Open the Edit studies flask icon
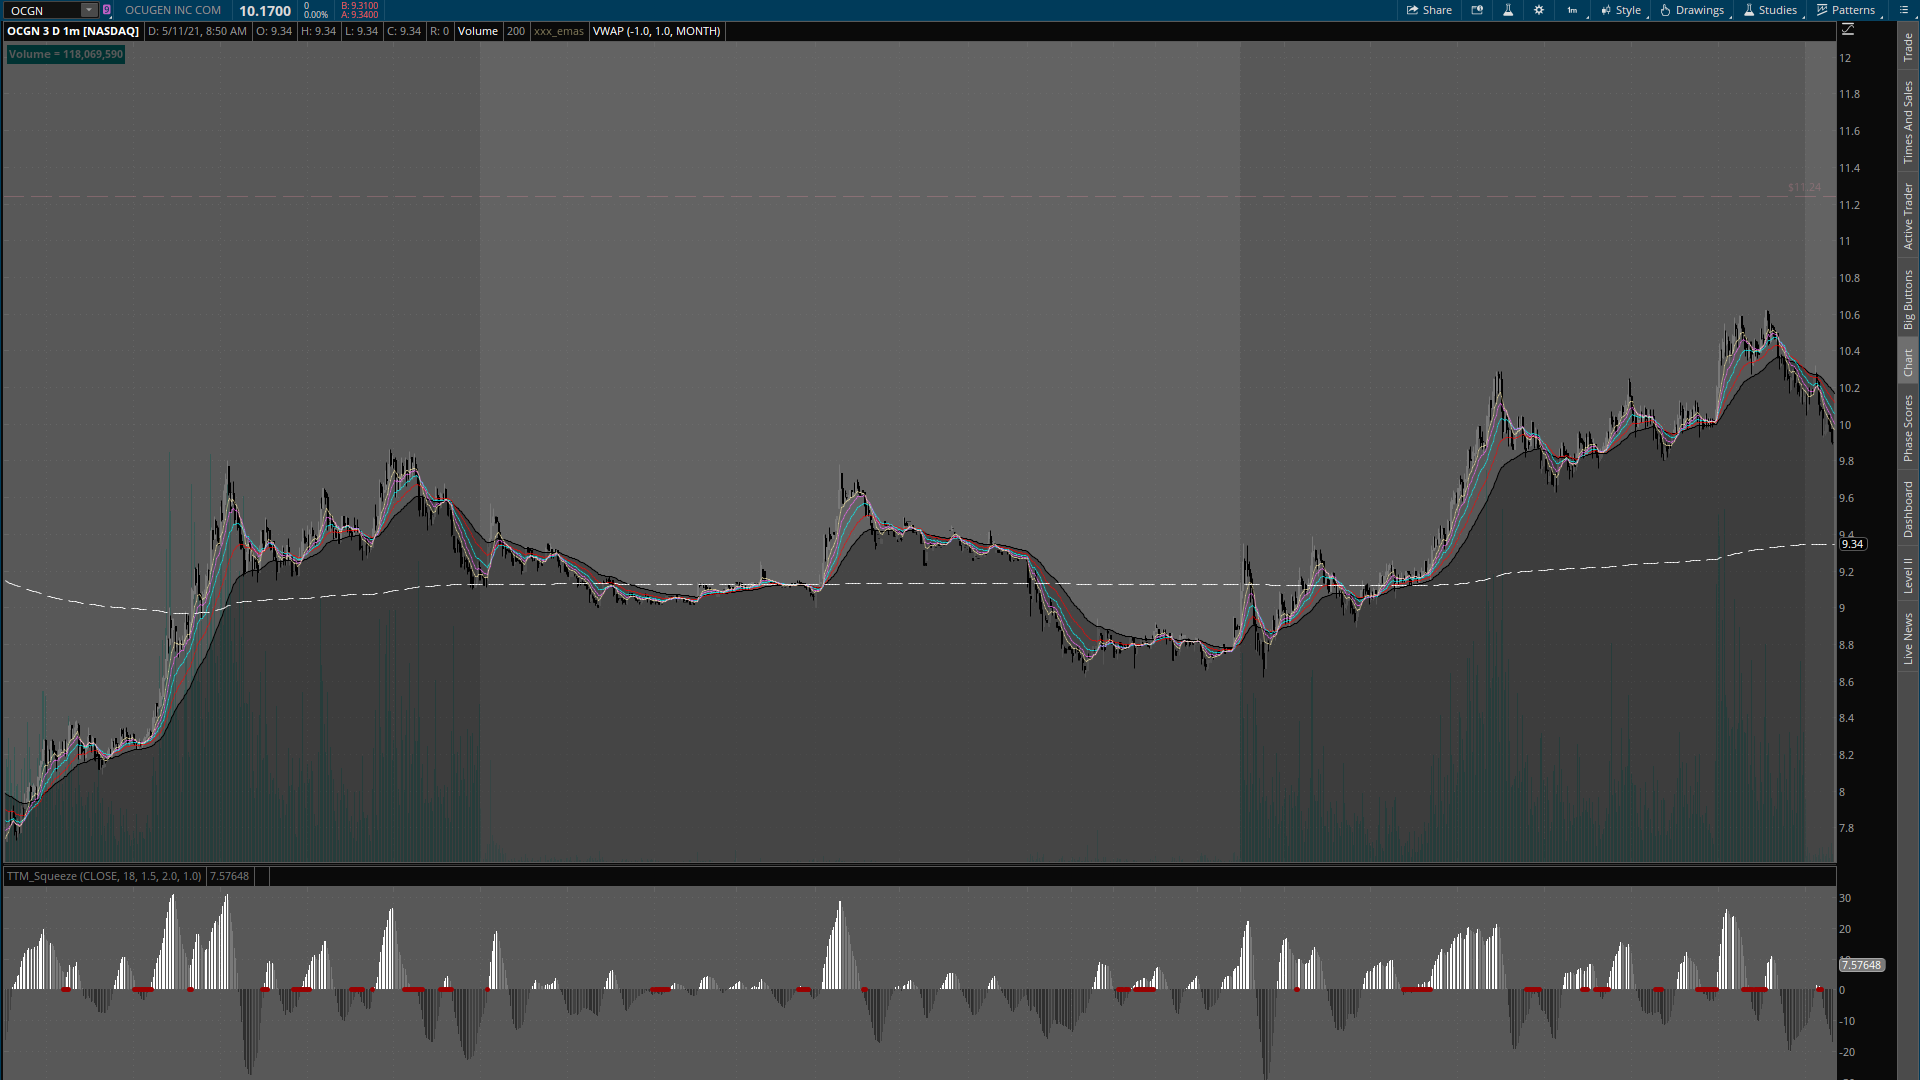Image resolution: width=1920 pixels, height=1080 pixels. click(x=1508, y=10)
